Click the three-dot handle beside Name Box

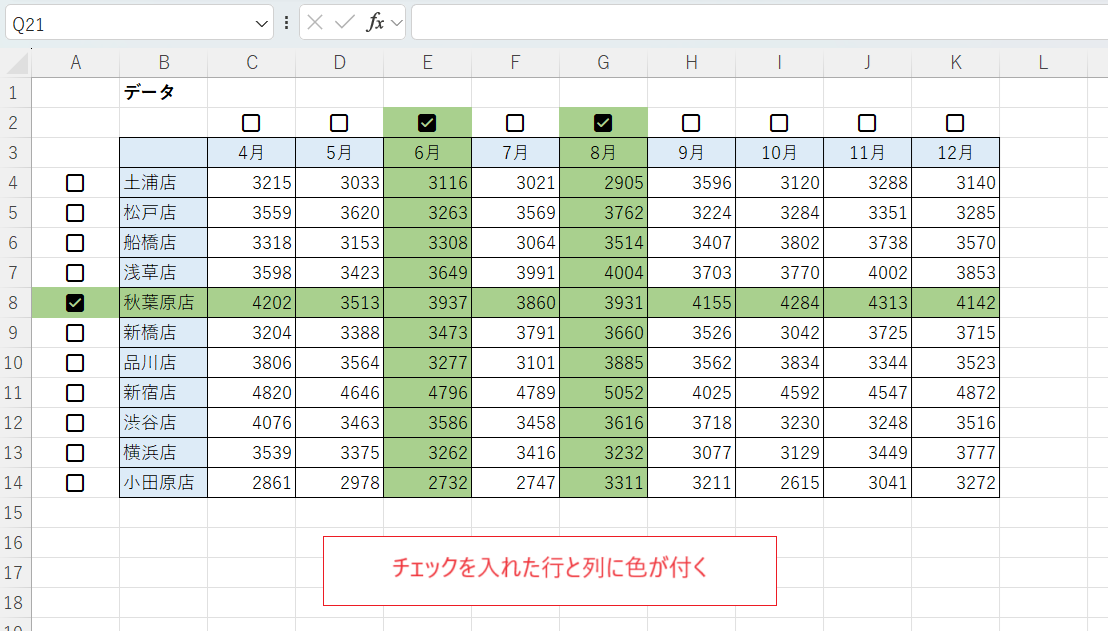(286, 23)
